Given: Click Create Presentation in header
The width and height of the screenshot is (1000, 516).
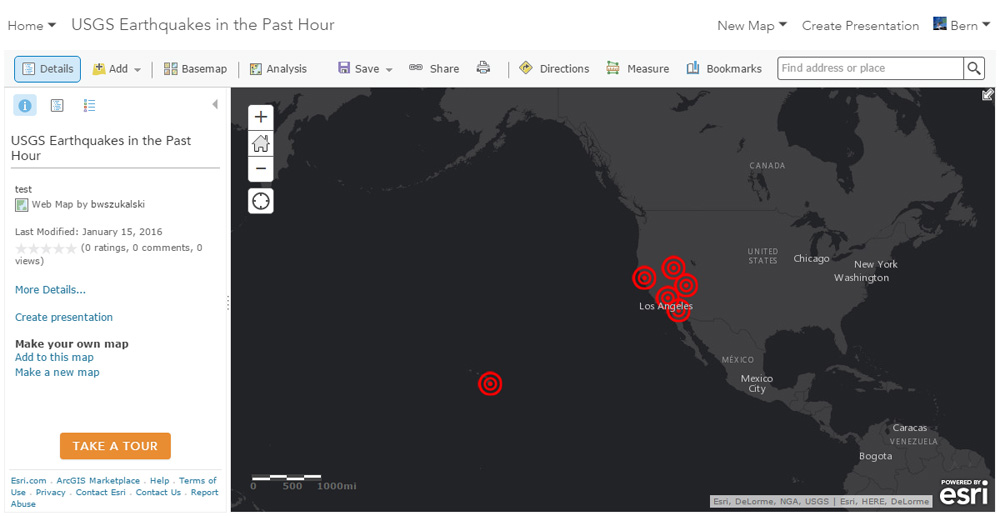Looking at the screenshot, I should click(x=860, y=26).
